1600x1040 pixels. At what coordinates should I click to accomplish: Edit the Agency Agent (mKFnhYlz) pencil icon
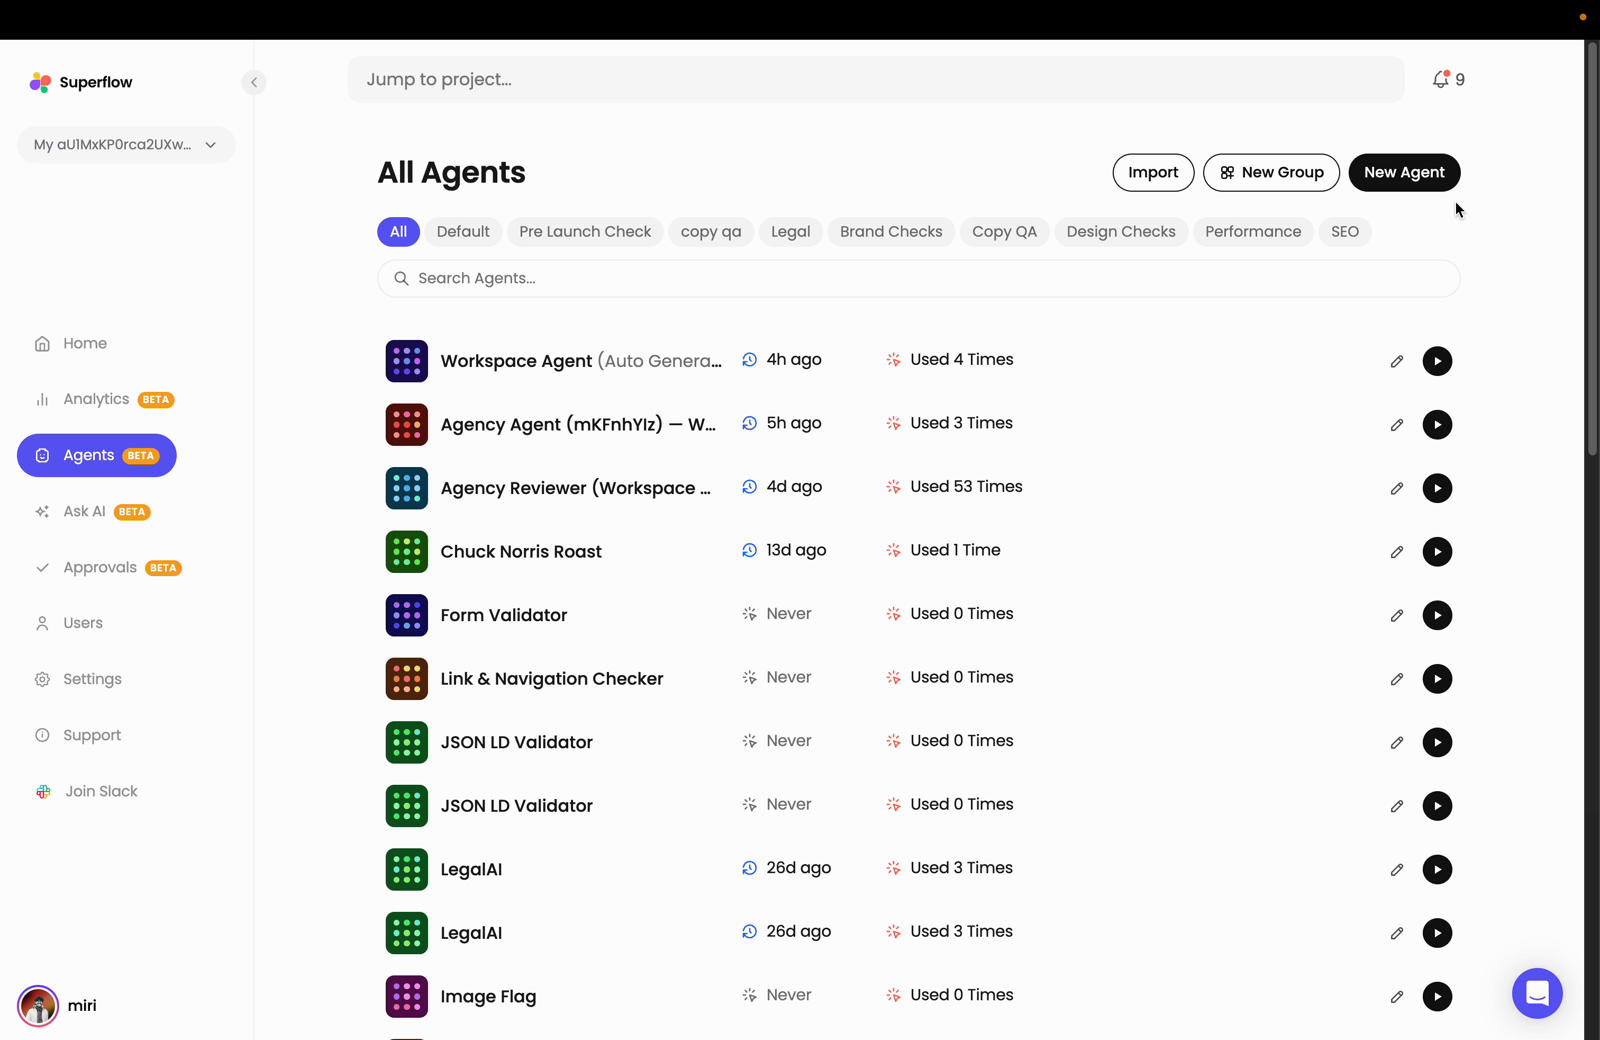(1397, 425)
